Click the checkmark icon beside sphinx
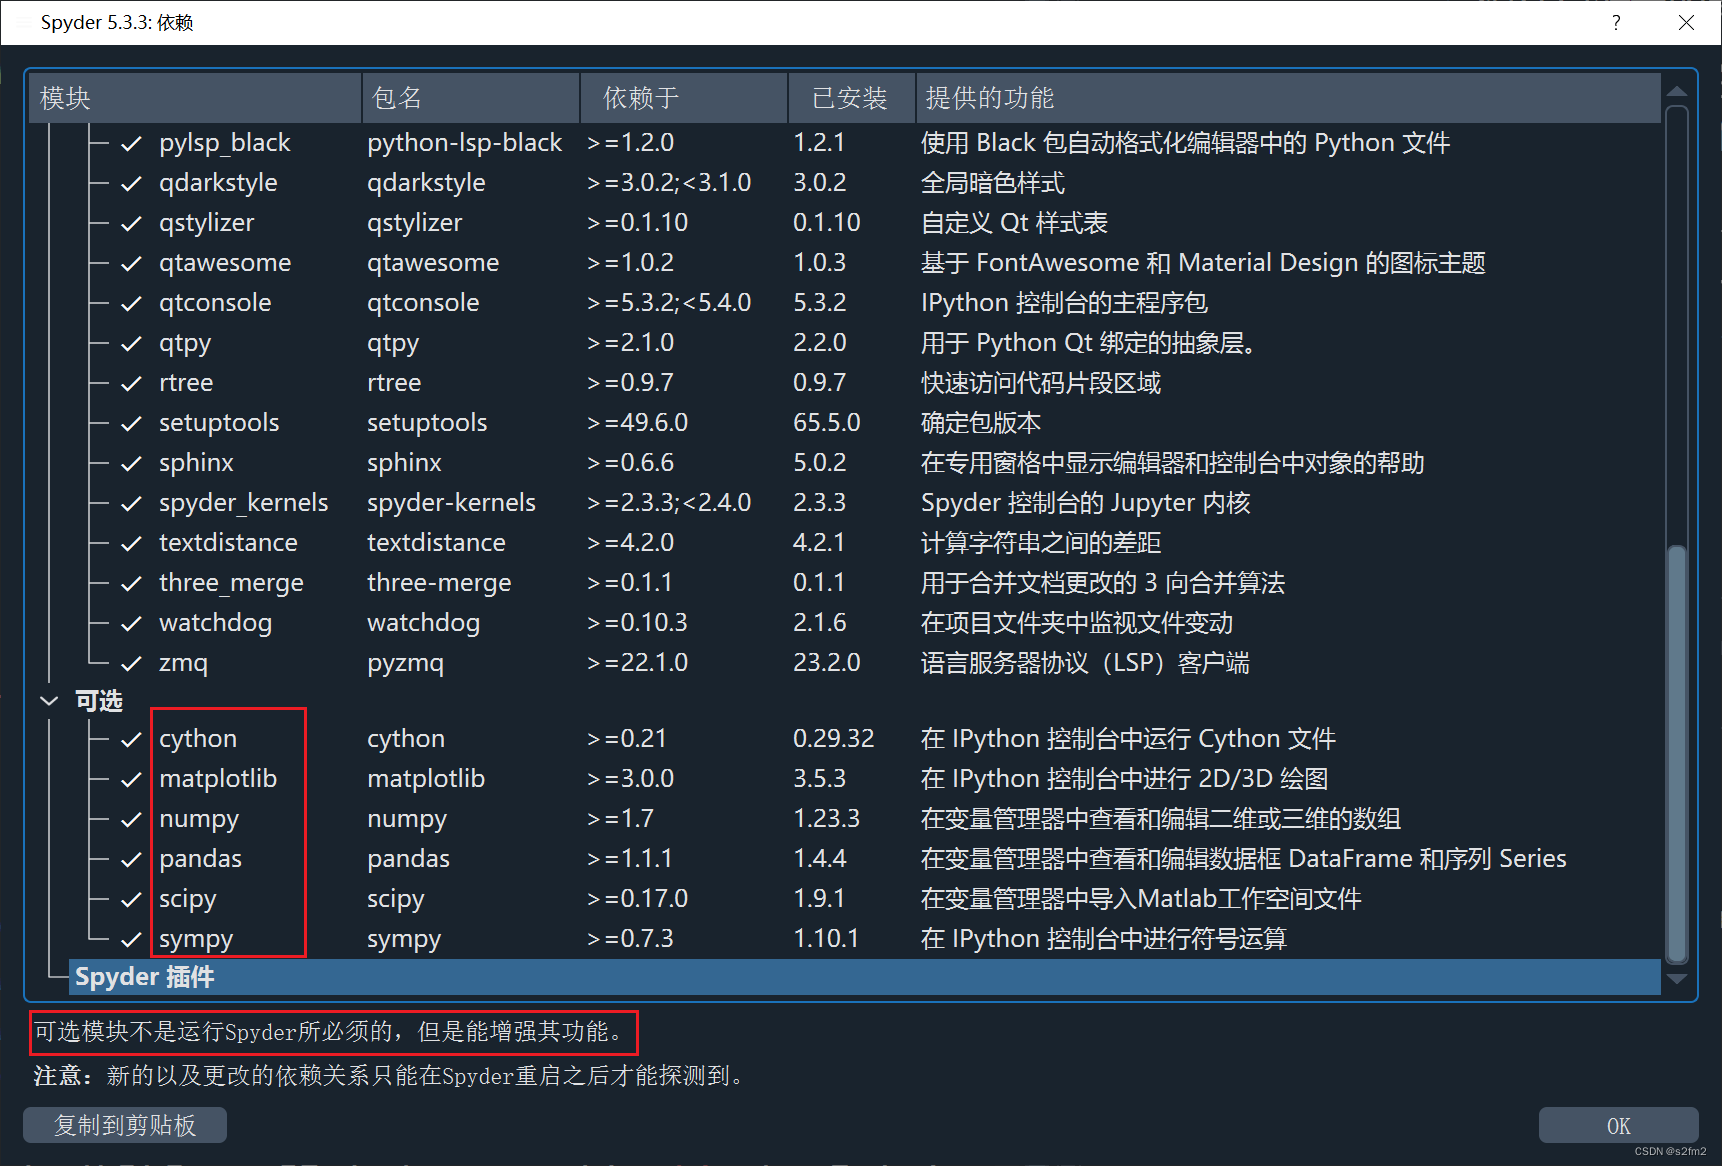1722x1166 pixels. point(131,464)
